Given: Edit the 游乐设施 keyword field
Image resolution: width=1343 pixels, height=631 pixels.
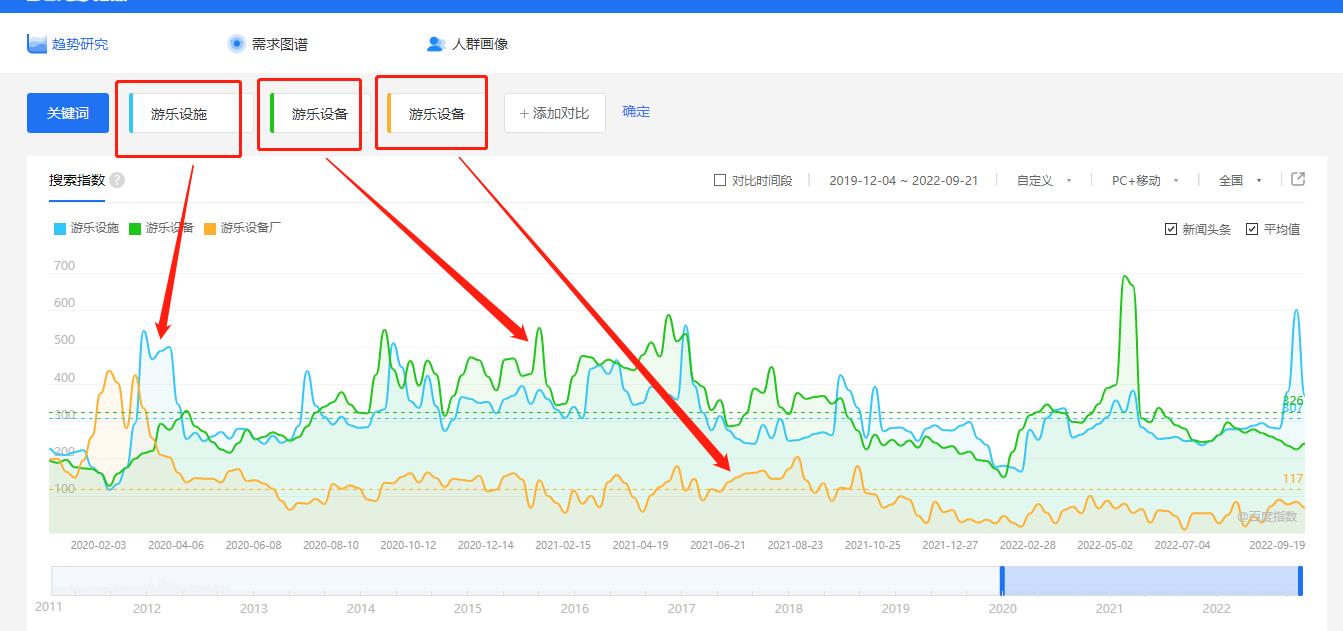Looking at the screenshot, I should [184, 114].
